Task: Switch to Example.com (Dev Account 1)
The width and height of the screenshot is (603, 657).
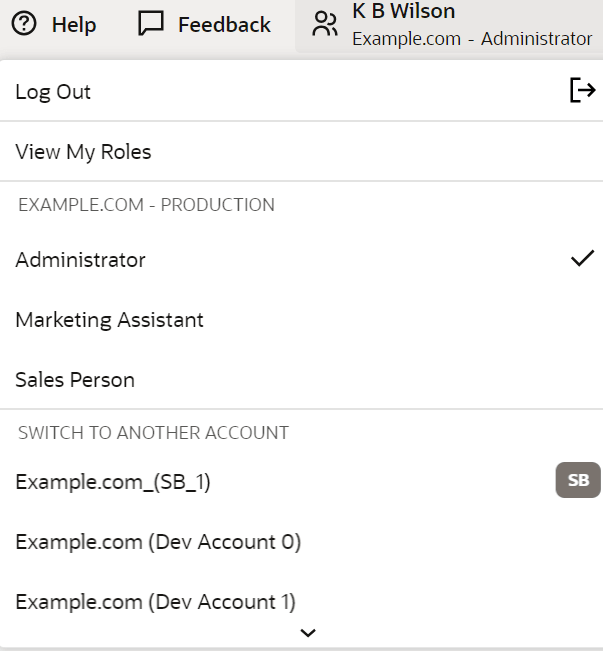Action: coord(301,602)
